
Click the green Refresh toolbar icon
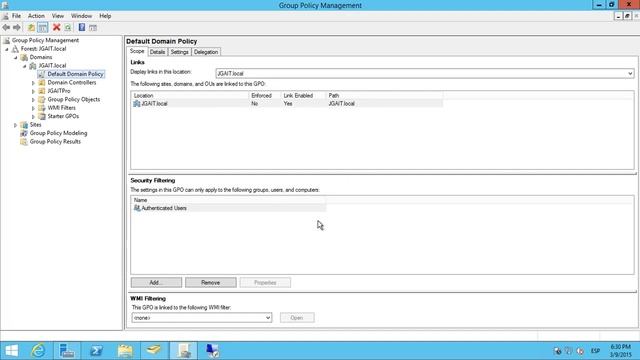(x=68, y=27)
